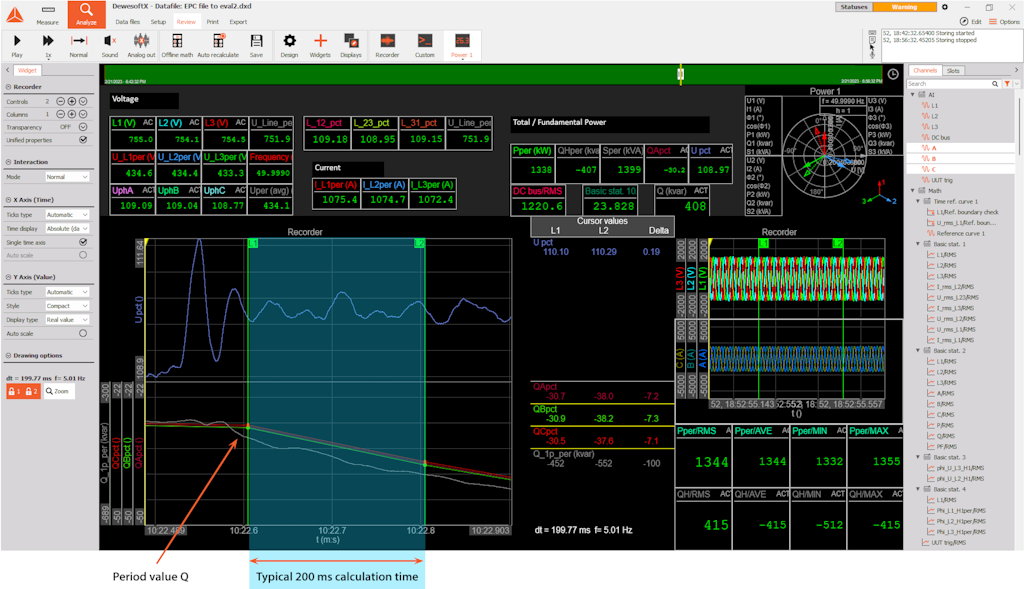Open the Displays icon in toolbar
This screenshot has height=589, width=1024.
point(351,40)
